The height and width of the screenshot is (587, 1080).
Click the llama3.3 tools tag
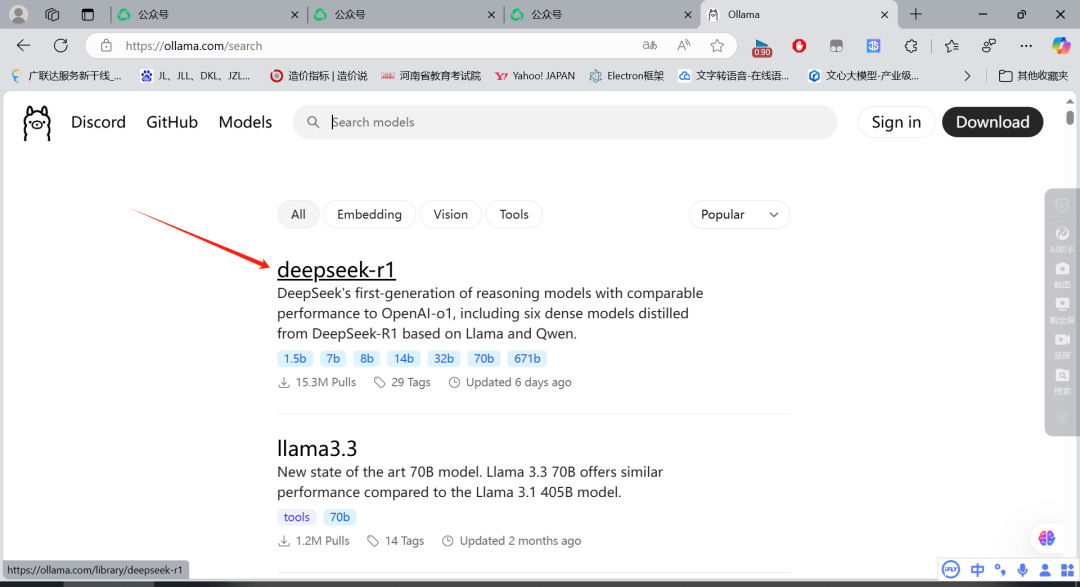[x=297, y=517]
